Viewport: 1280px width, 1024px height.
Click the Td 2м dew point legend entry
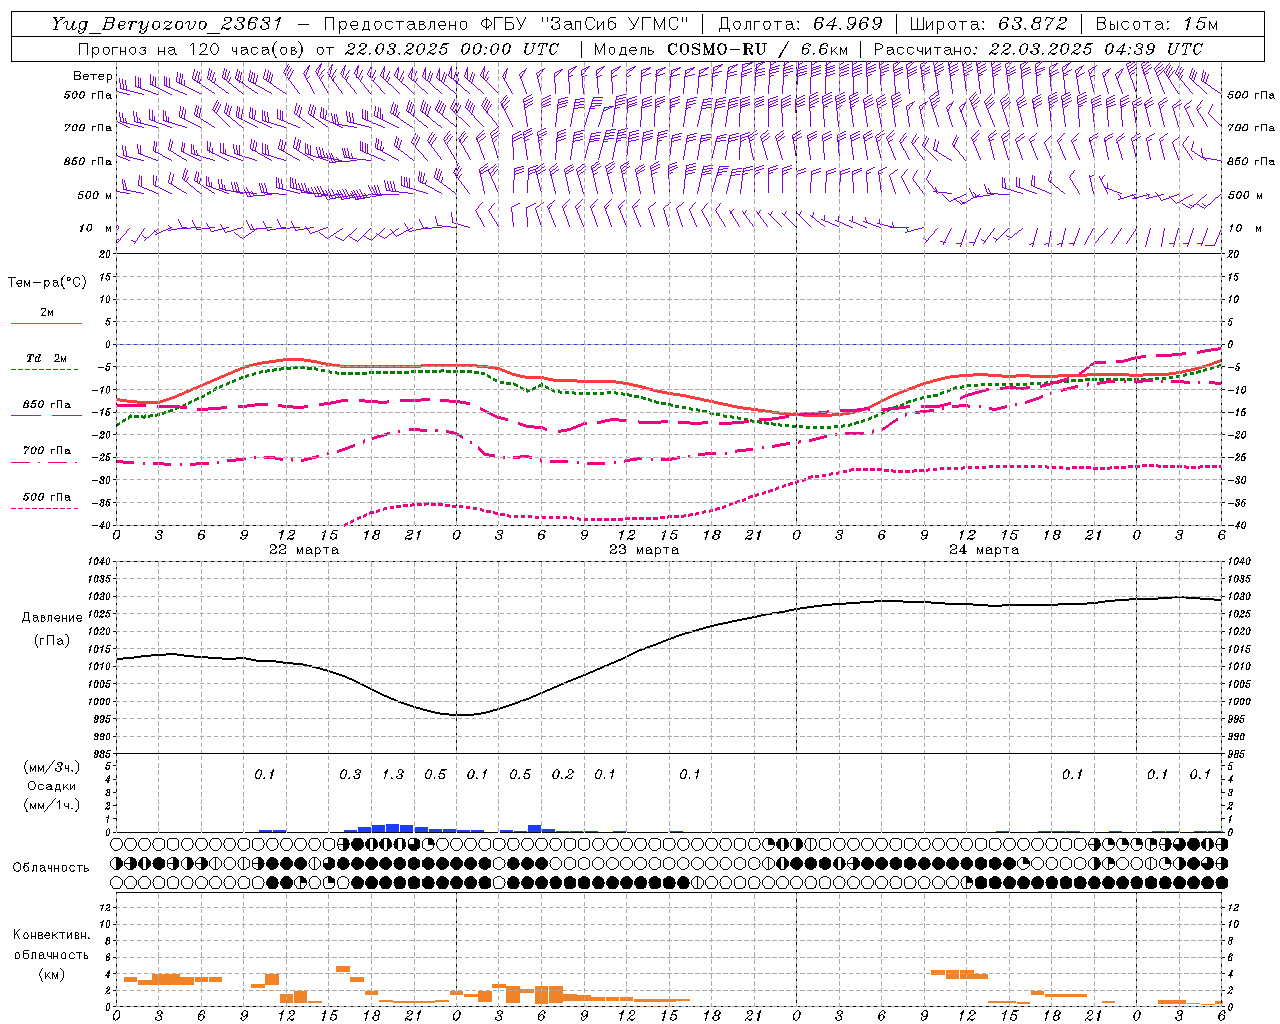[46, 362]
